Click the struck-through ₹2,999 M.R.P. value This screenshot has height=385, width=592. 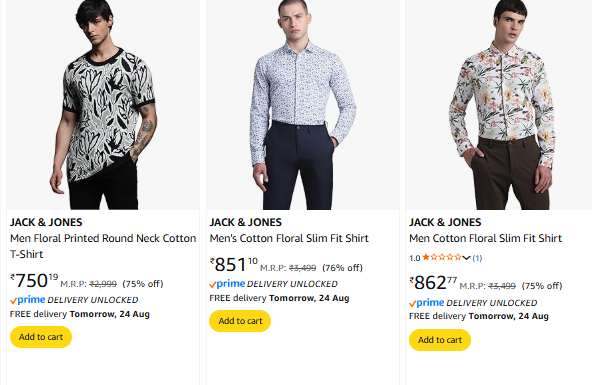(x=103, y=284)
